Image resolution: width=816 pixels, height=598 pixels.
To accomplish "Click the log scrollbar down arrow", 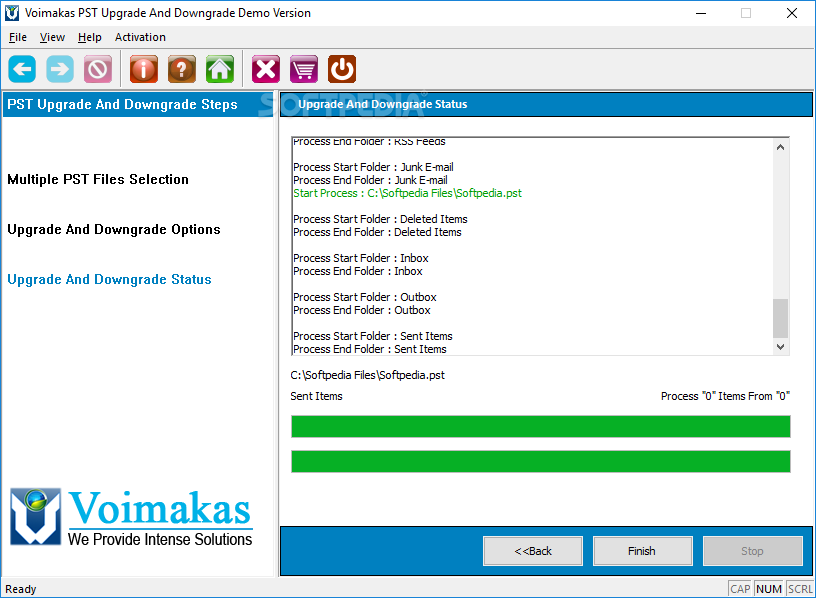I will pos(780,347).
